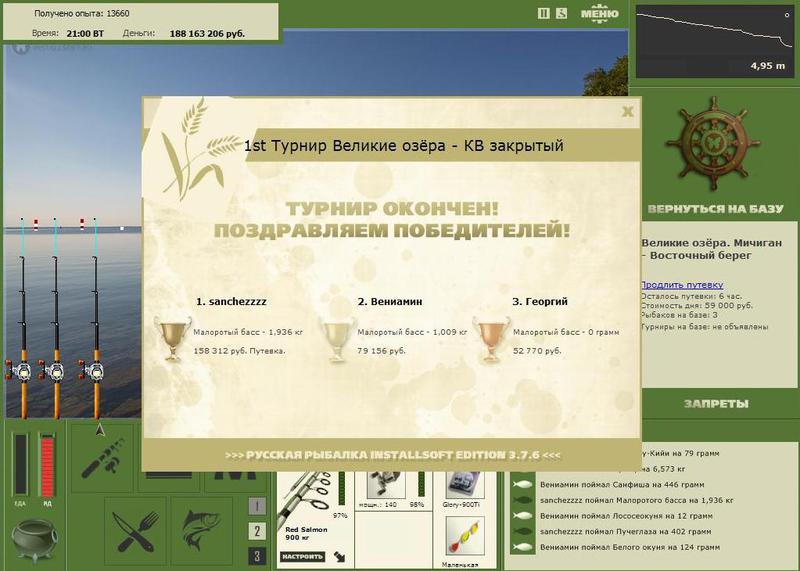Click fish icon beside the Лососеокуня log entry

(522, 516)
